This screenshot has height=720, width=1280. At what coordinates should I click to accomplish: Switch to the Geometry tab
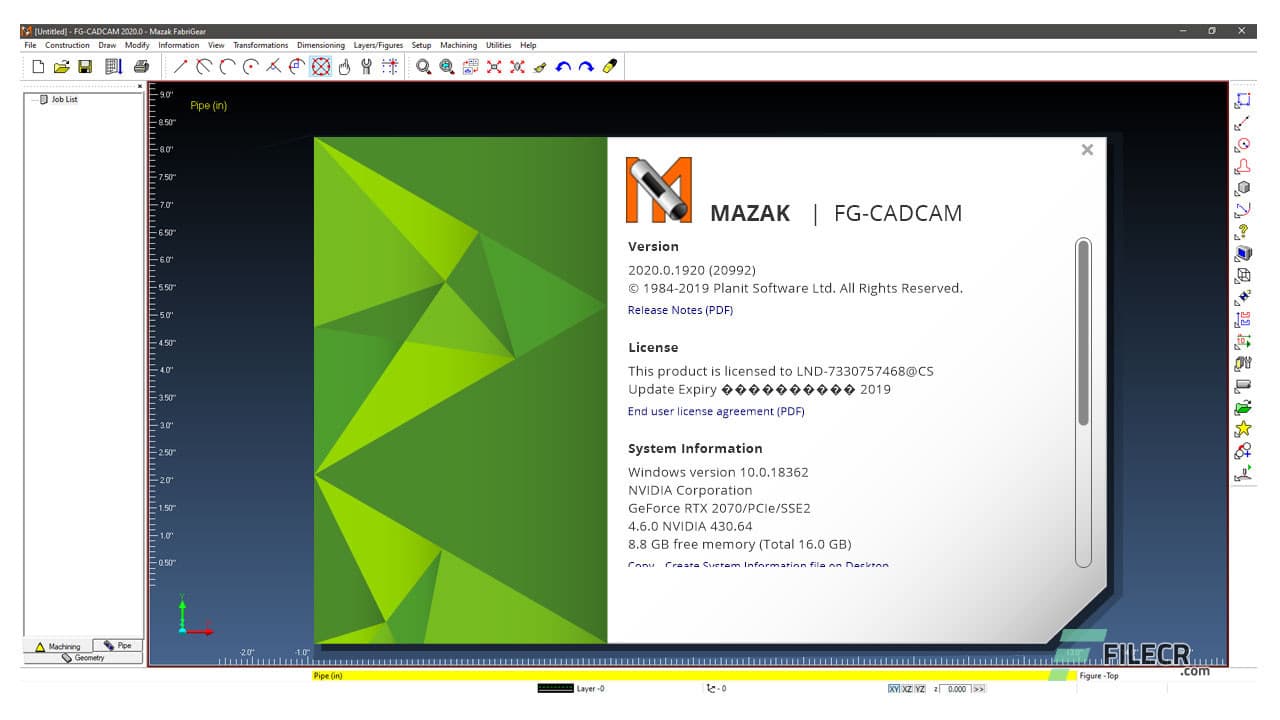85,658
